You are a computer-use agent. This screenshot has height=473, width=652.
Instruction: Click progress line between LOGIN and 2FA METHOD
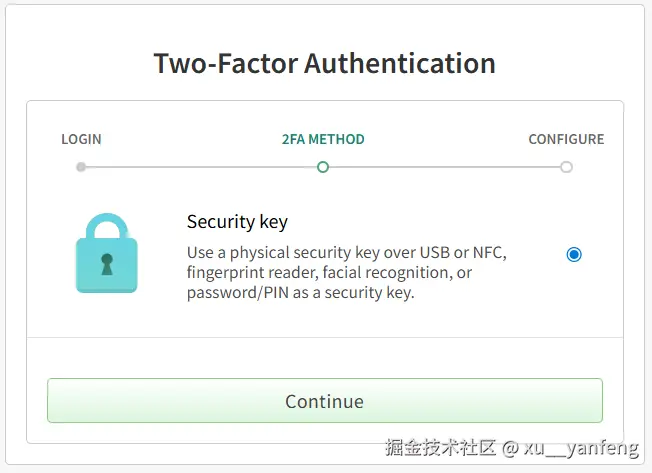200,167
